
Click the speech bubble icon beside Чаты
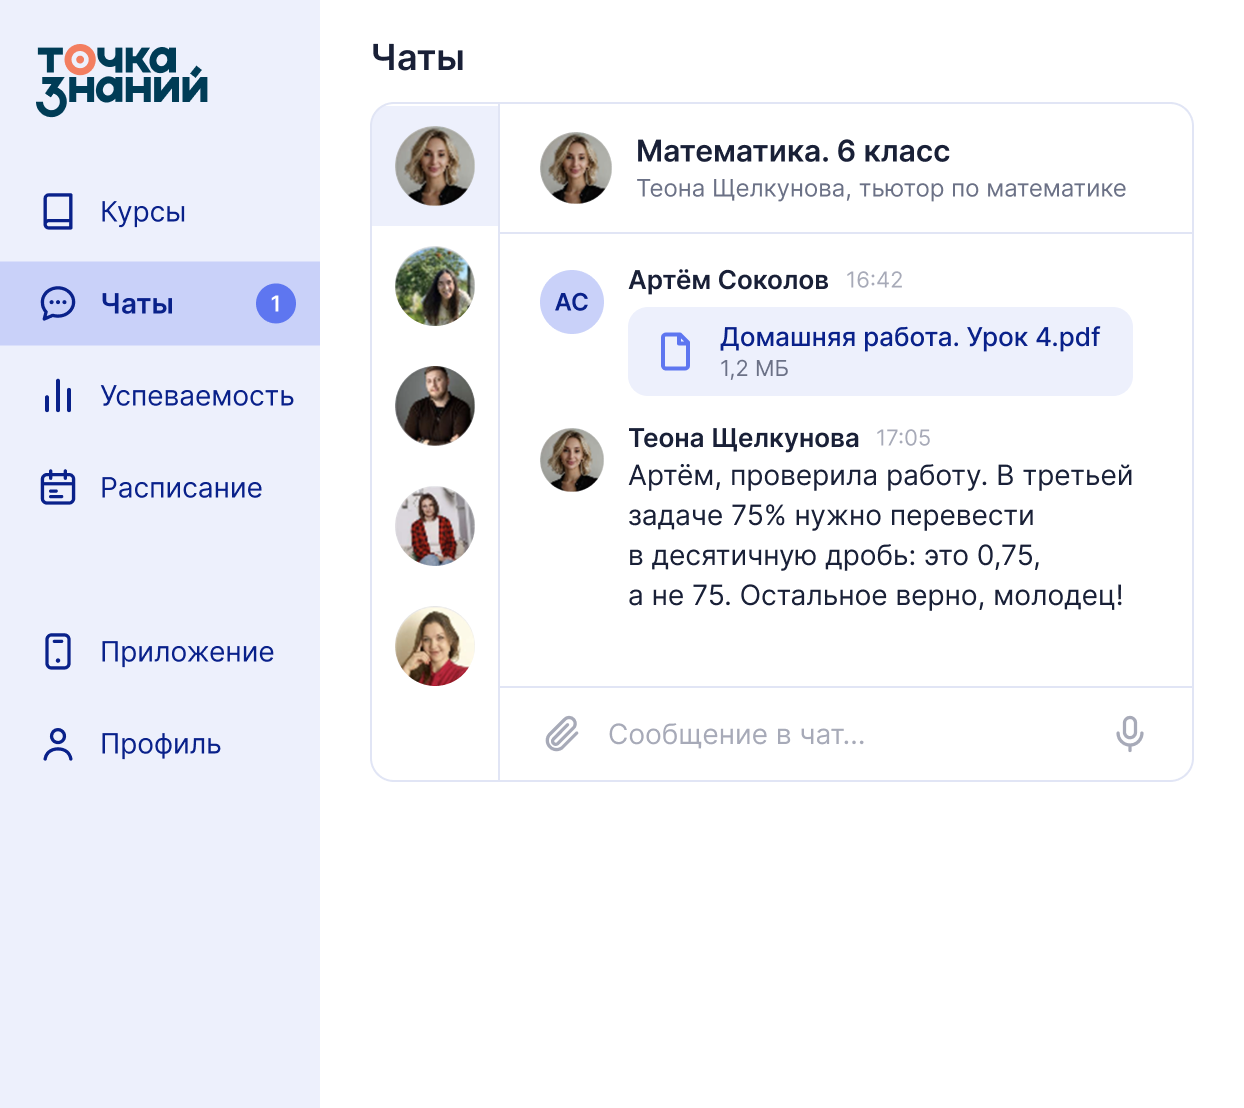[58, 304]
